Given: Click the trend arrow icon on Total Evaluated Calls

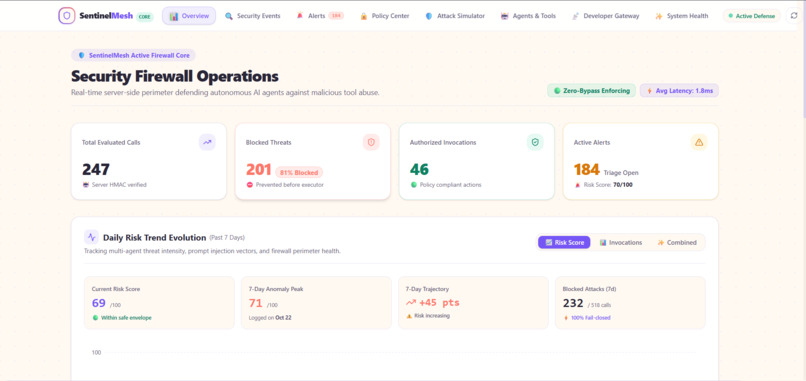Looking at the screenshot, I should pos(207,142).
